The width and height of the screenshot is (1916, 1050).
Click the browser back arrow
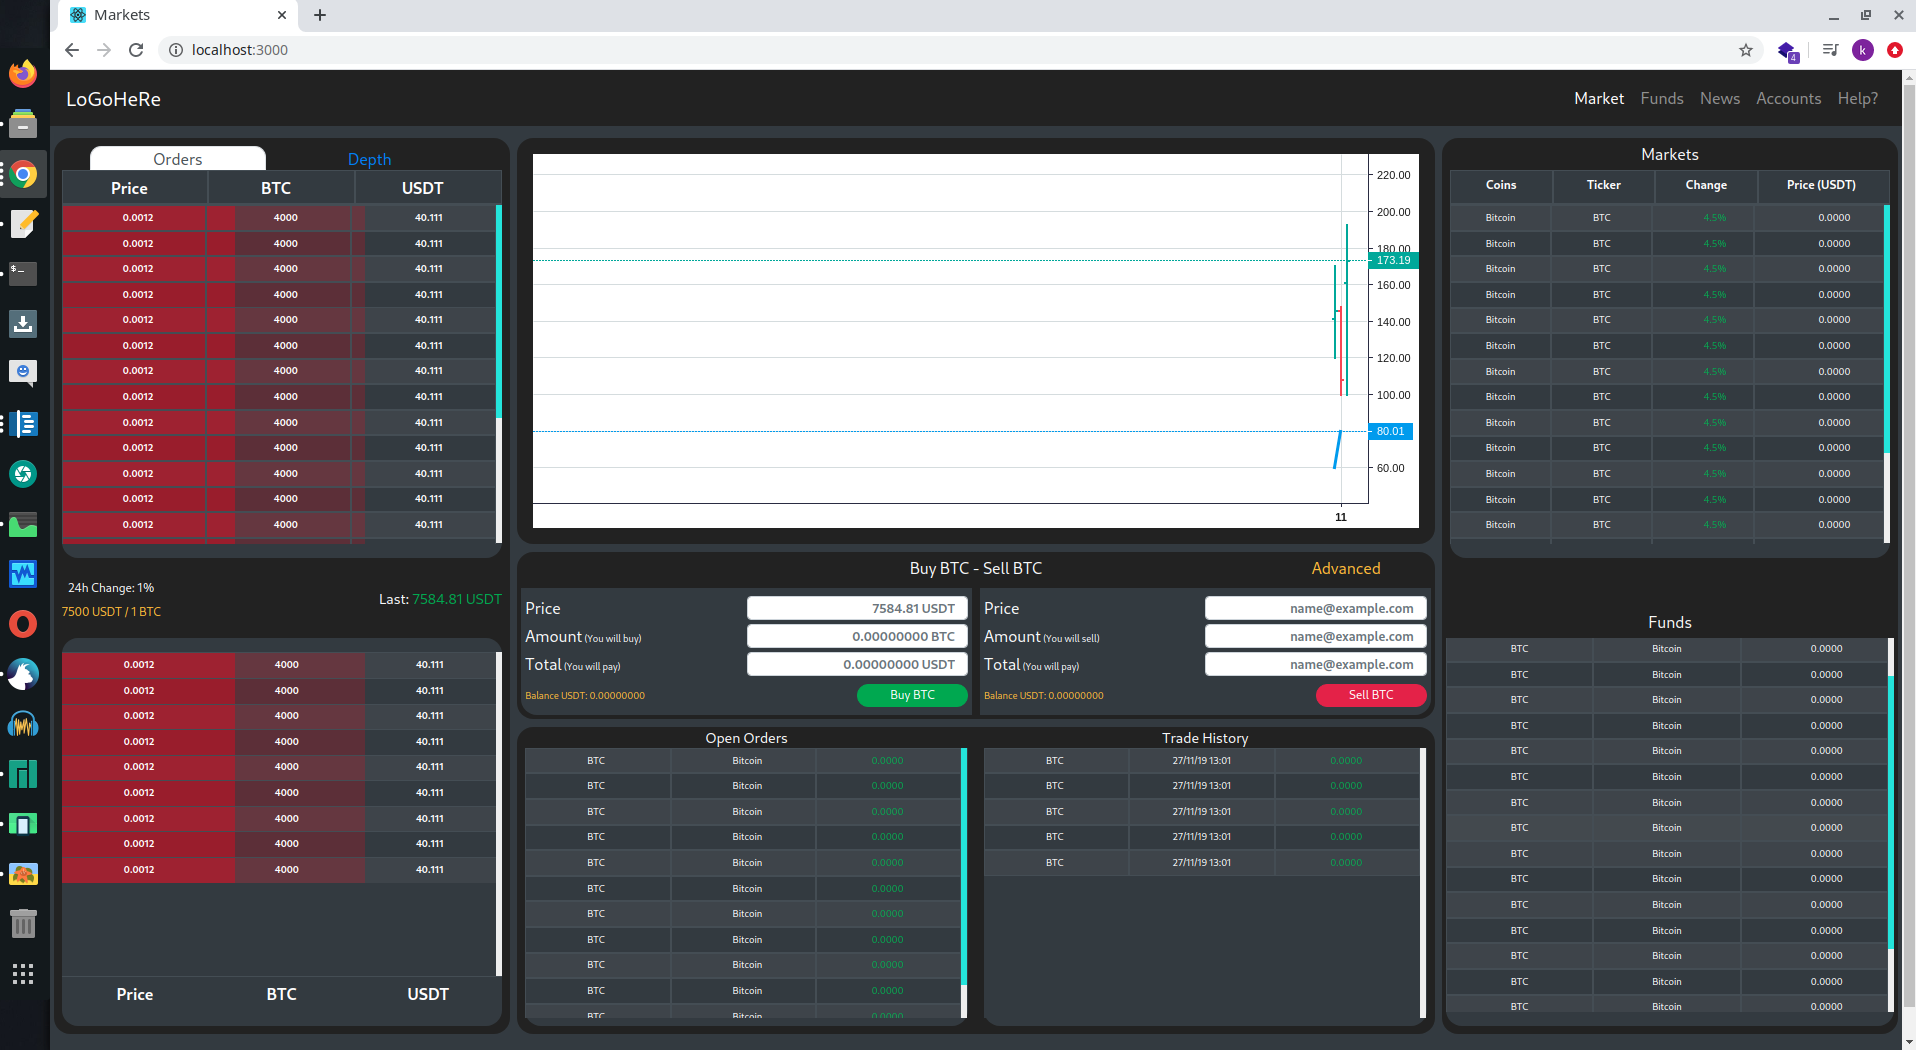click(72, 50)
